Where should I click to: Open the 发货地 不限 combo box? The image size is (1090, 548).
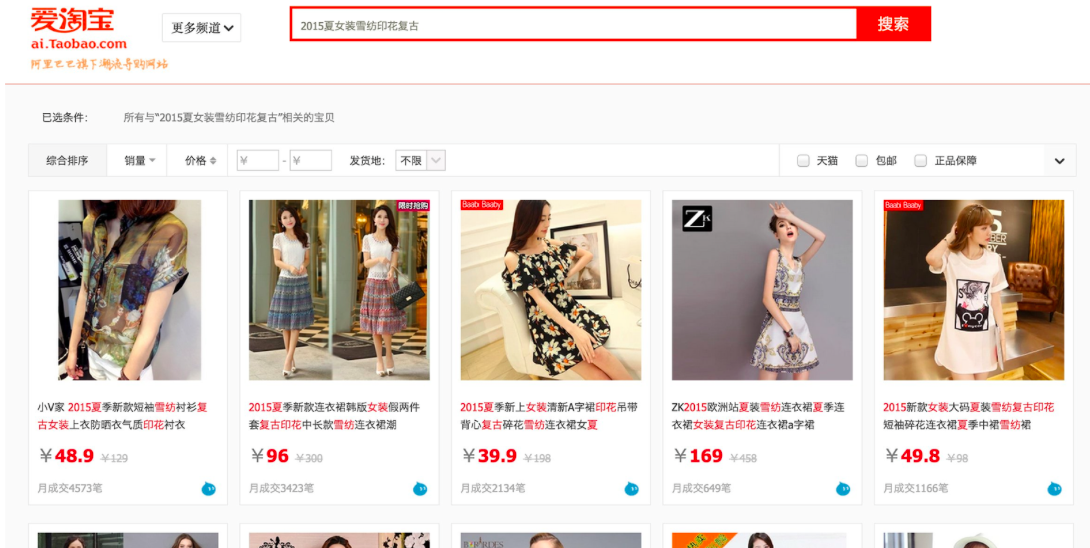coord(420,161)
